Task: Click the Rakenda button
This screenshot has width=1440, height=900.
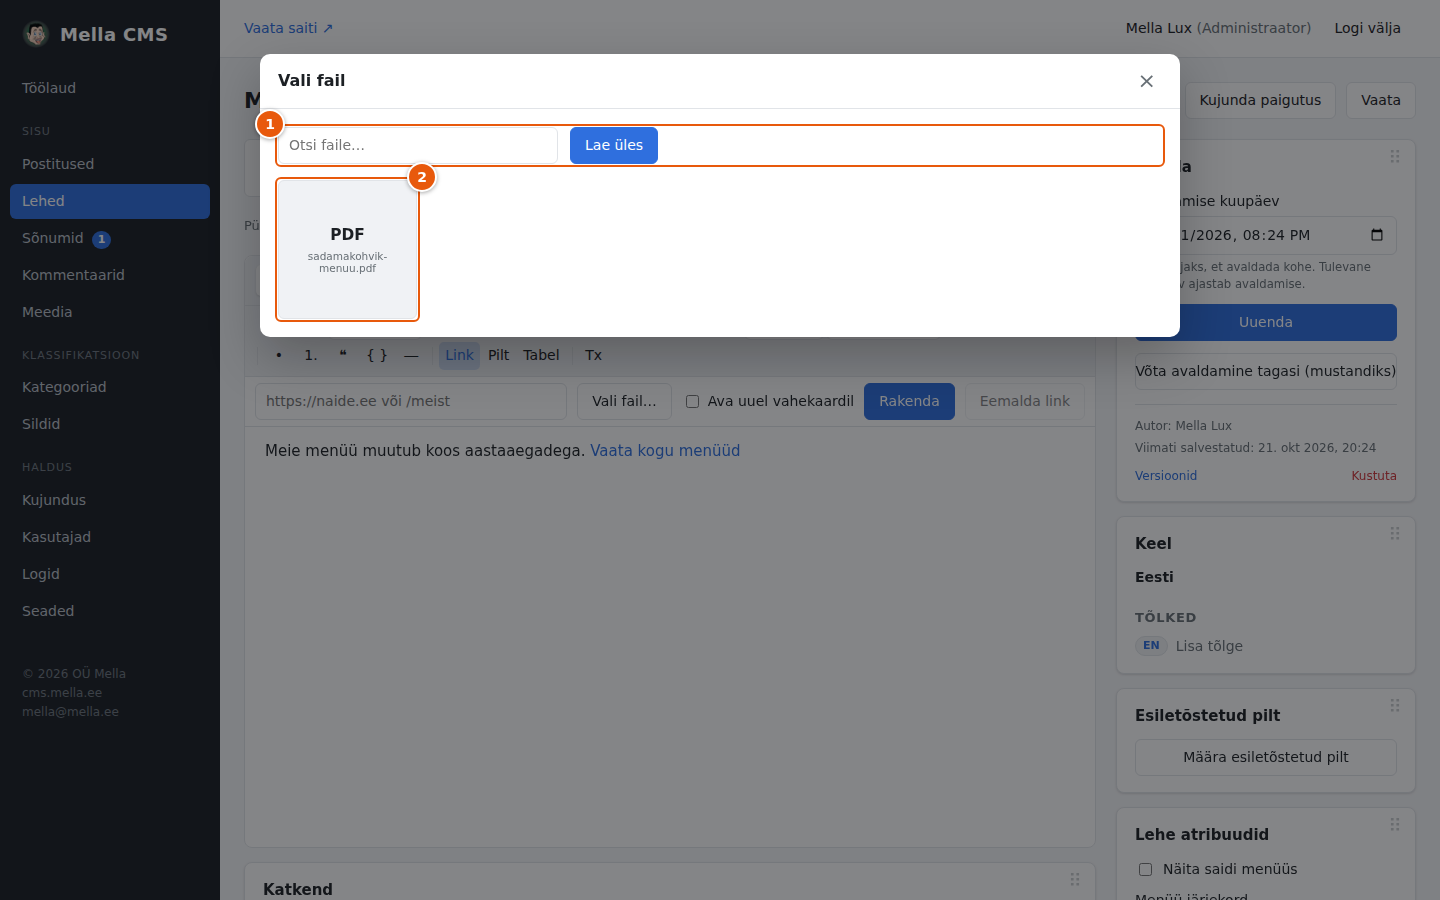Action: [909, 401]
